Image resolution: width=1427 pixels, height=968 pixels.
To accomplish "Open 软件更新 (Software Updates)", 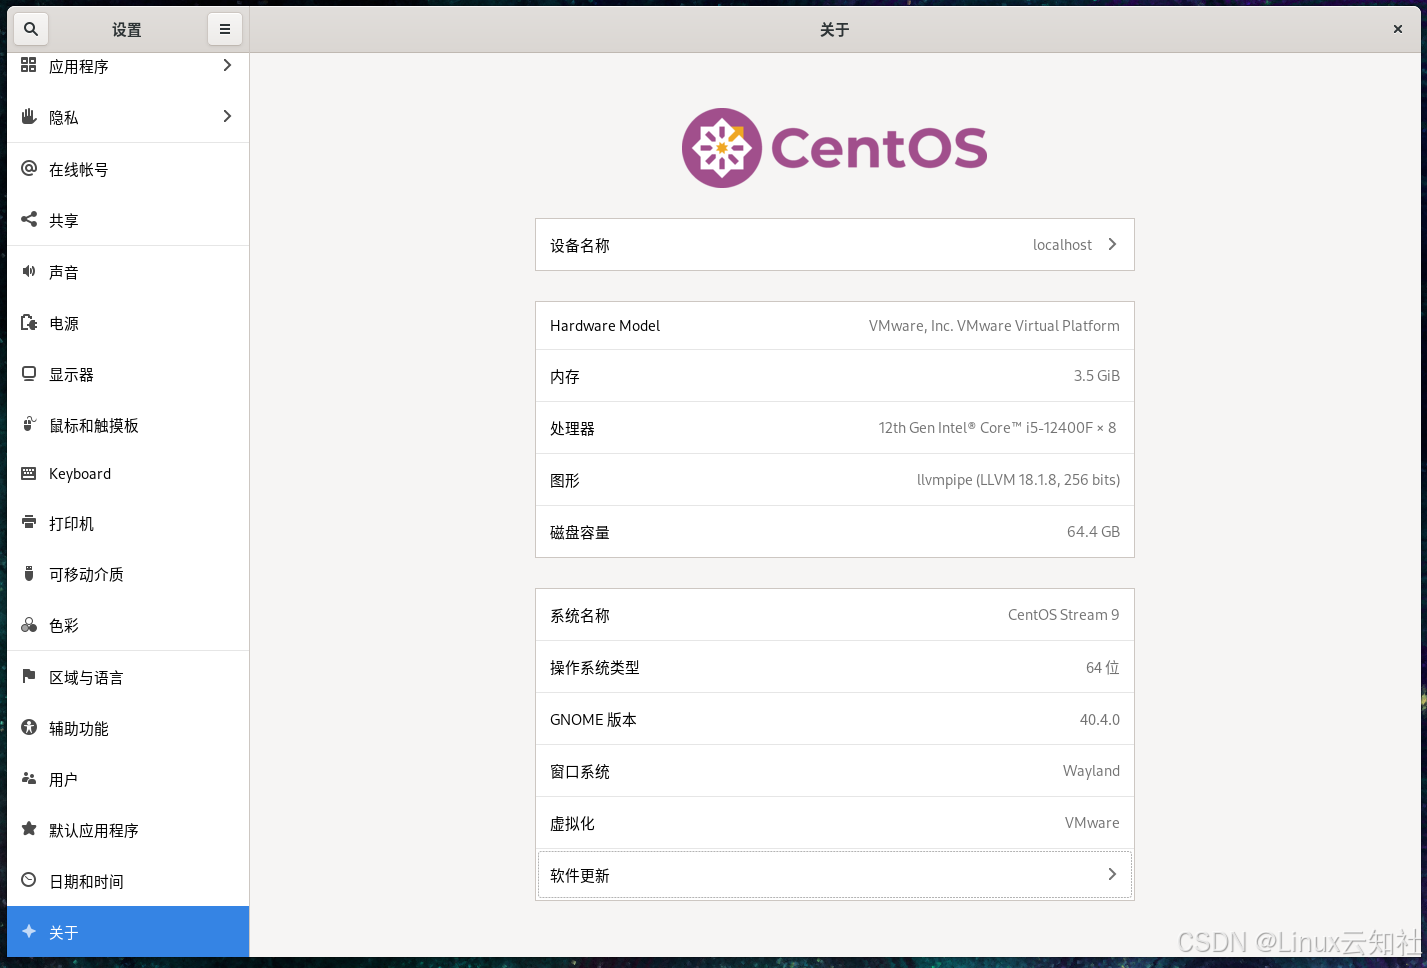I will pyautogui.click(x=834, y=874).
